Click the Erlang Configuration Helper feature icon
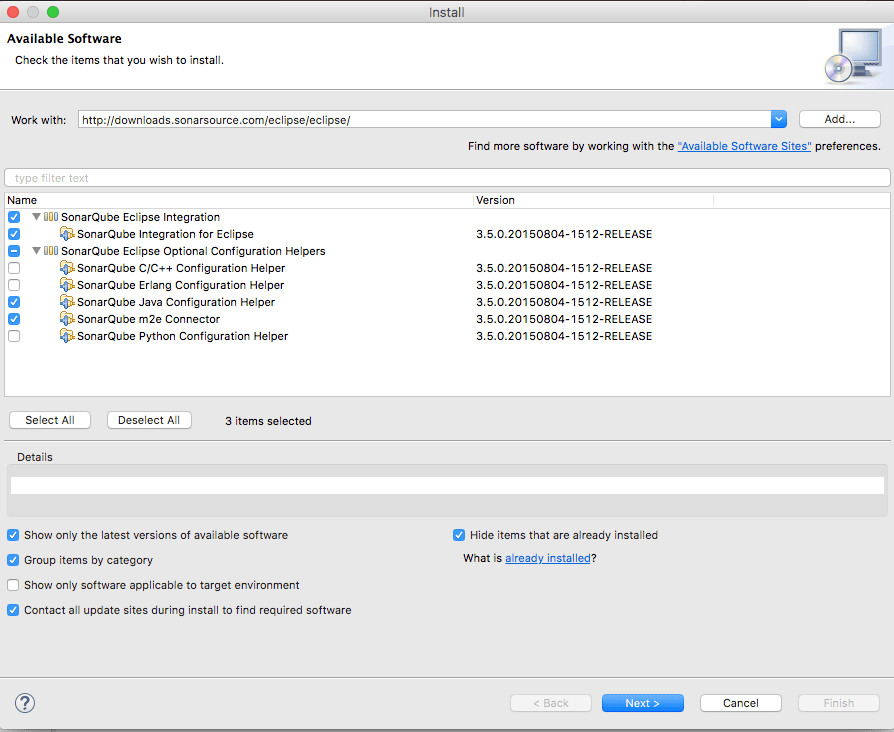This screenshot has height=732, width=894. [67, 285]
